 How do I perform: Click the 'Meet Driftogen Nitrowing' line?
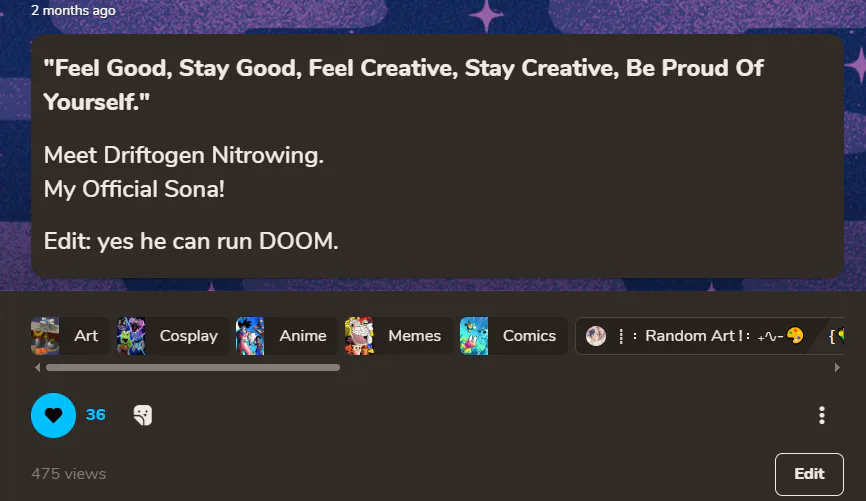click(x=183, y=155)
